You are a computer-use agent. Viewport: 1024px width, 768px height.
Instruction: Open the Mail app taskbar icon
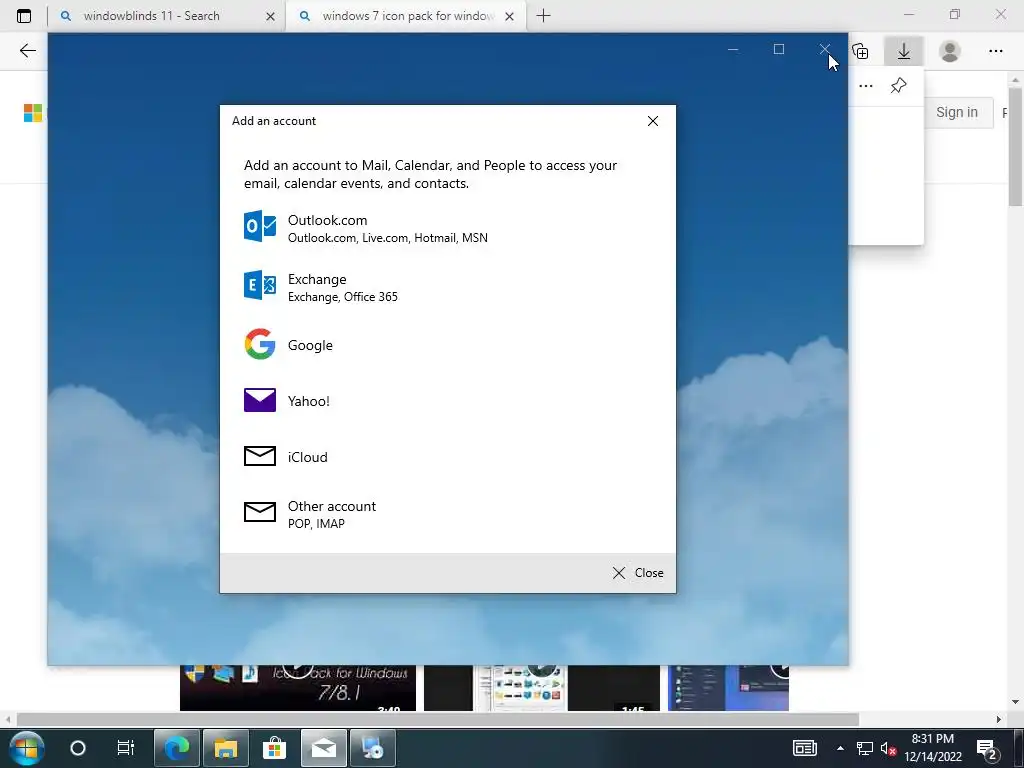click(324, 748)
